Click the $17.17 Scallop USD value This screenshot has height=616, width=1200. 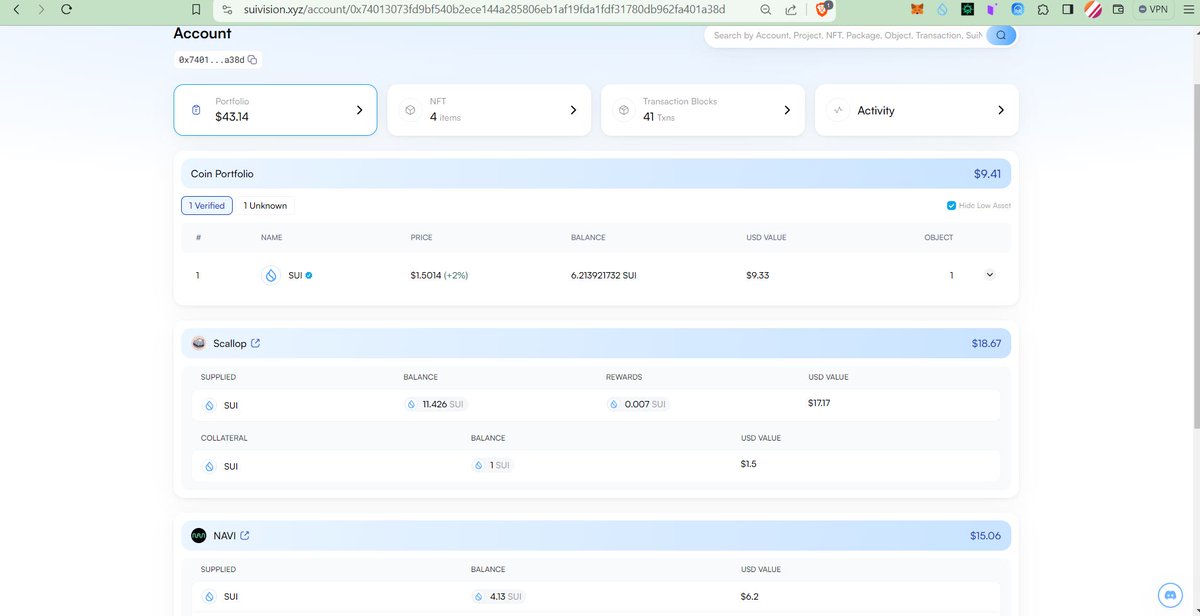(x=819, y=403)
